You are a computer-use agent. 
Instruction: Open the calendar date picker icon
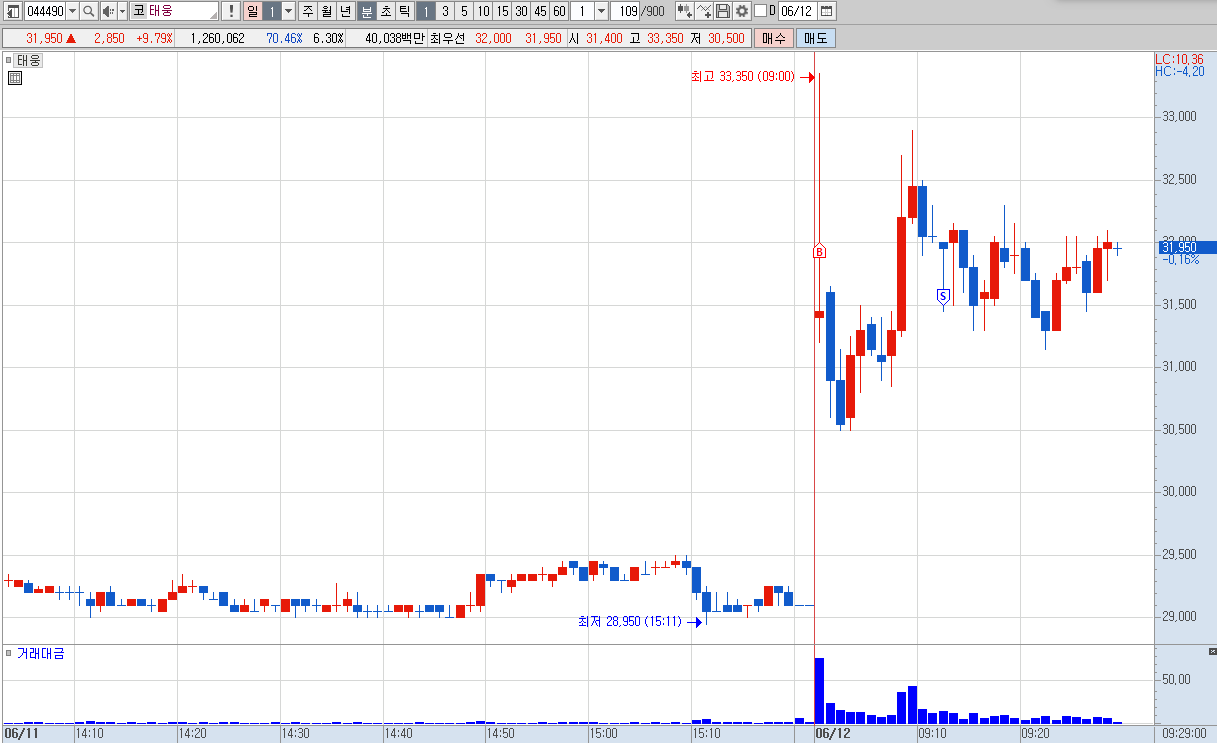coord(826,11)
